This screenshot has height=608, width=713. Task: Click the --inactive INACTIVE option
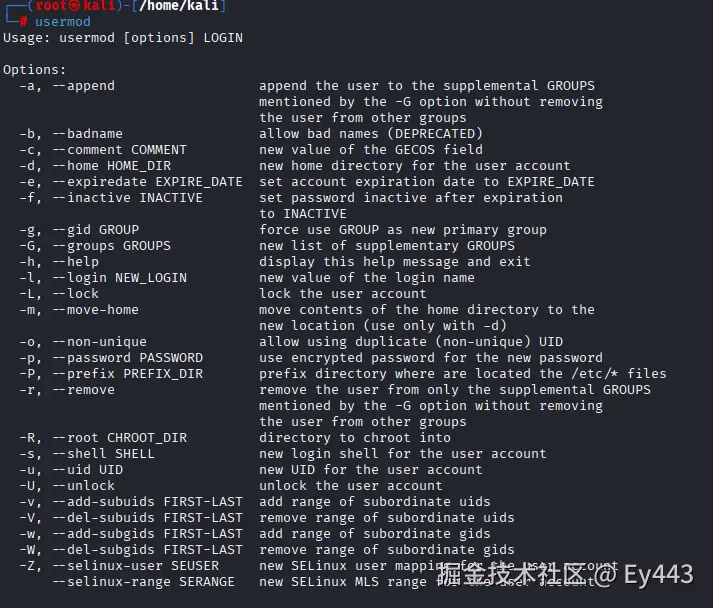[x=127, y=198]
